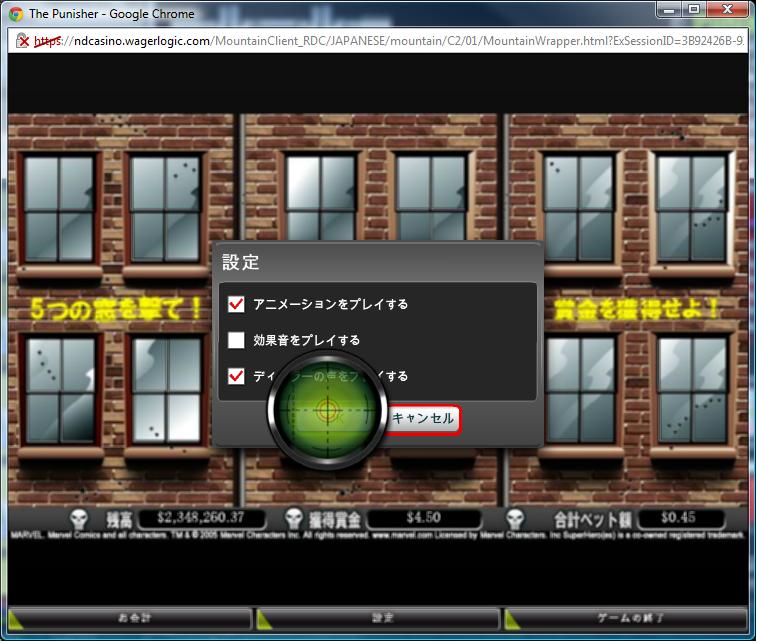
Task: Uncheck the dealer voice checkbox
Action: pyautogui.click(x=236, y=376)
